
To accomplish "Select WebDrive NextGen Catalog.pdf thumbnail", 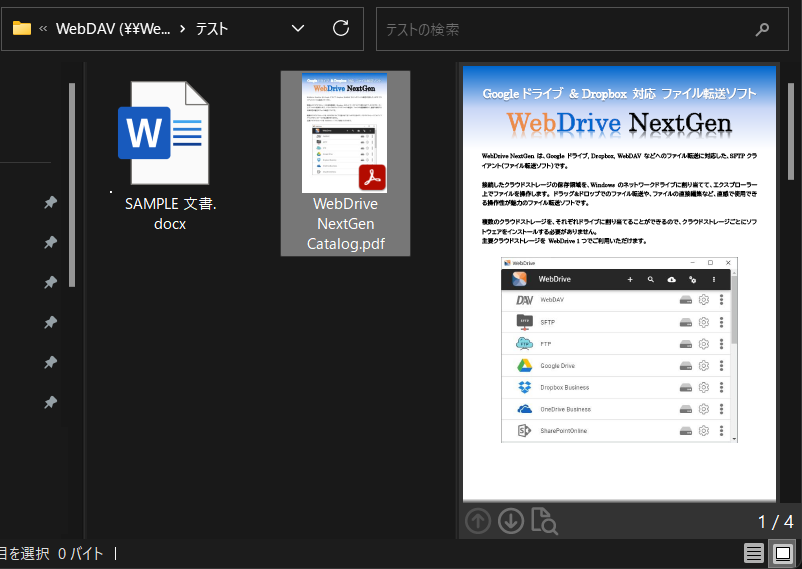I will [x=345, y=162].
